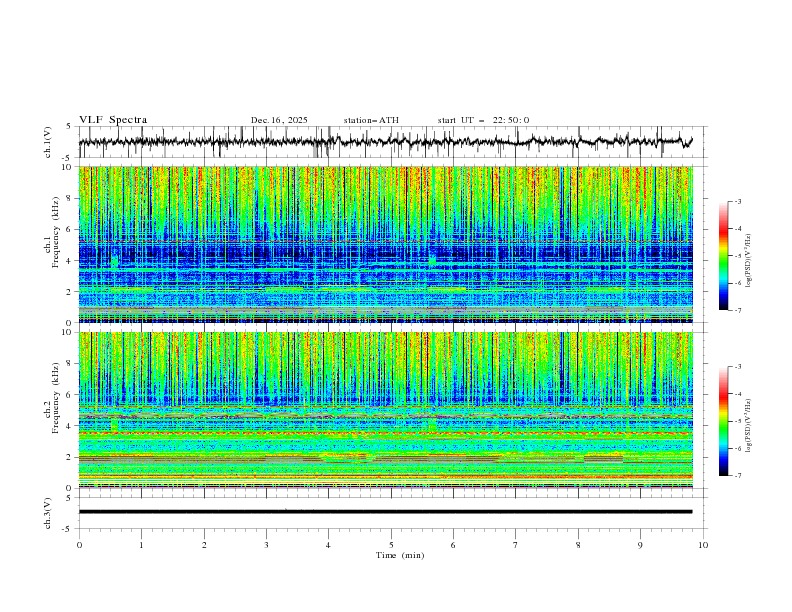Click the "-4" tick on lower colorbar

(x=737, y=394)
